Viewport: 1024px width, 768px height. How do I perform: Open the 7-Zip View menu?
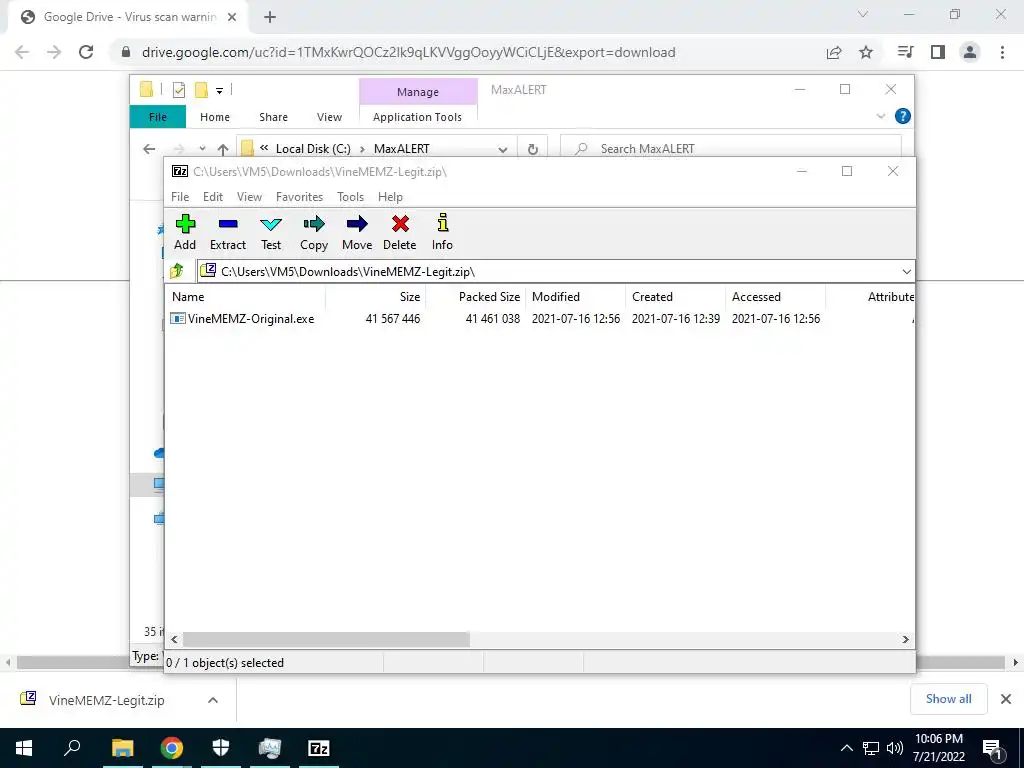pos(249,197)
